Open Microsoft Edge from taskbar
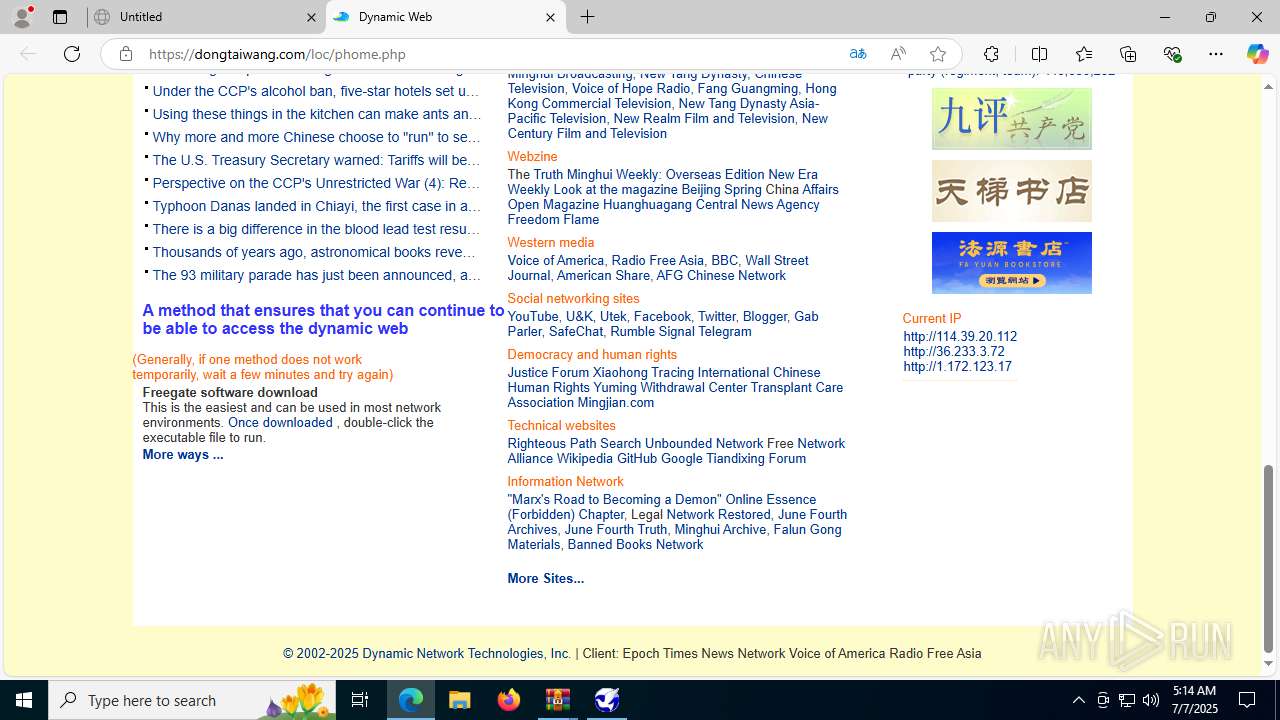 coord(411,700)
